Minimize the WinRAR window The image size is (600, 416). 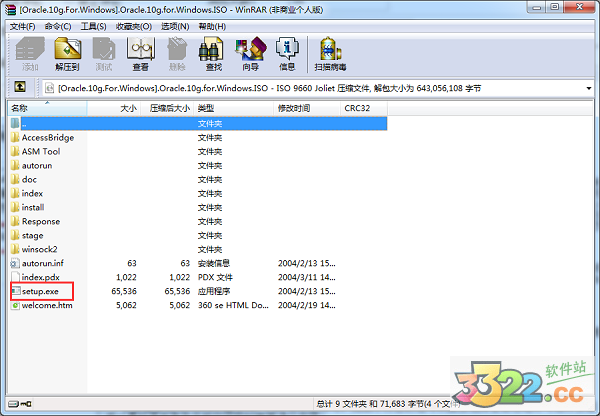click(536, 7)
